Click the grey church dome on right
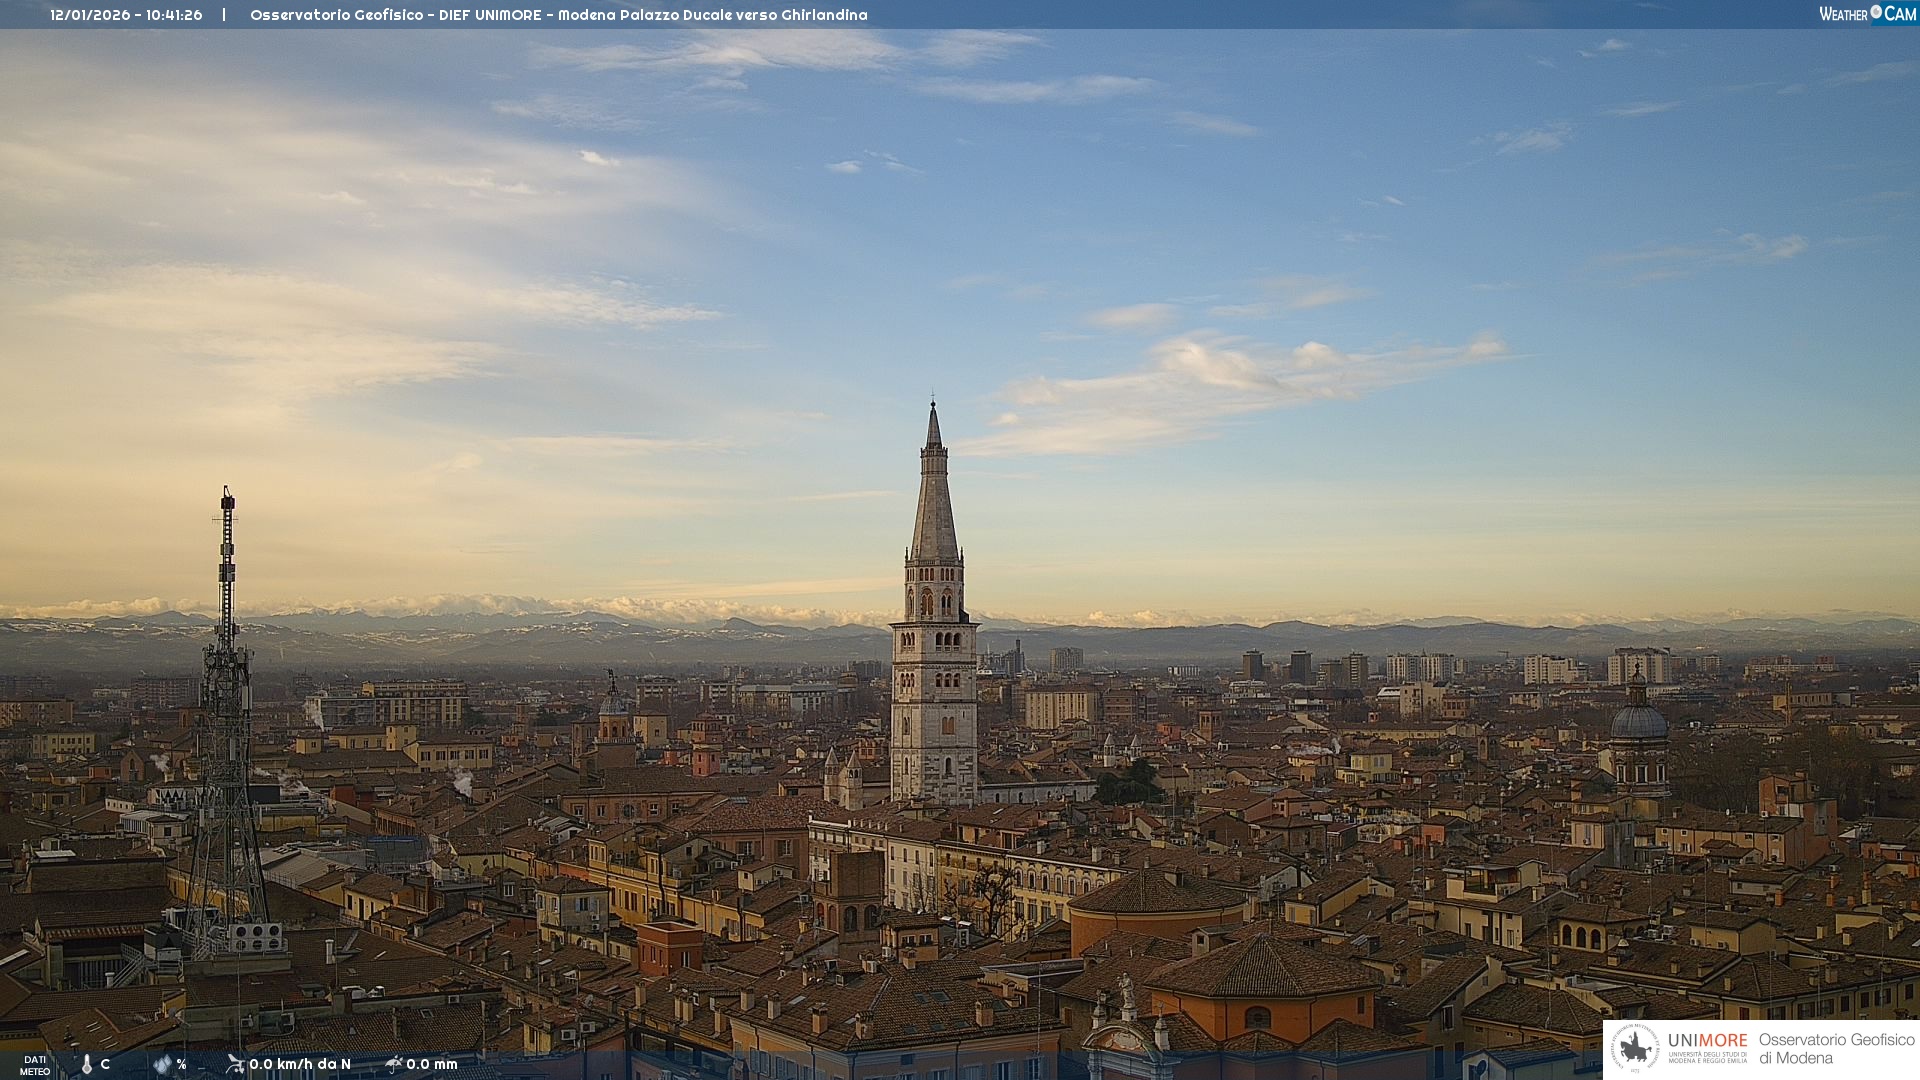Viewport: 1920px width, 1080px height. coord(1638,720)
